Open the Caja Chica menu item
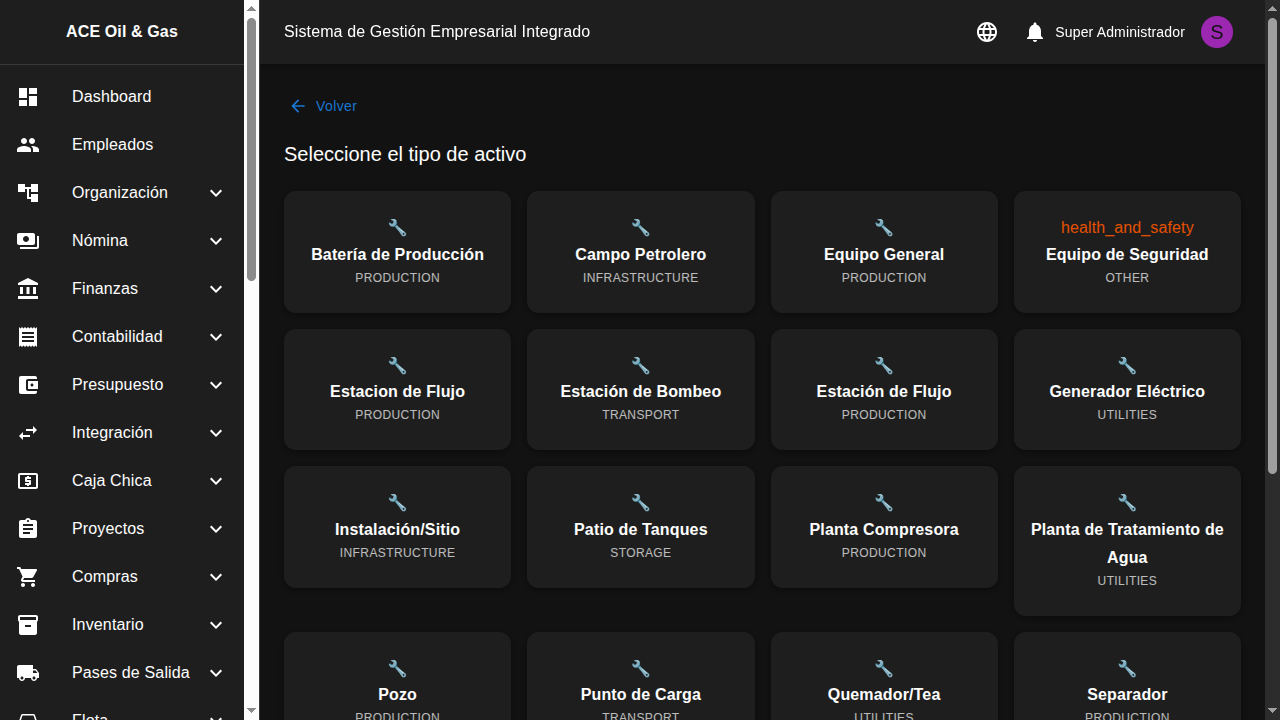Screen dimensions: 1280x720 coord(112,481)
